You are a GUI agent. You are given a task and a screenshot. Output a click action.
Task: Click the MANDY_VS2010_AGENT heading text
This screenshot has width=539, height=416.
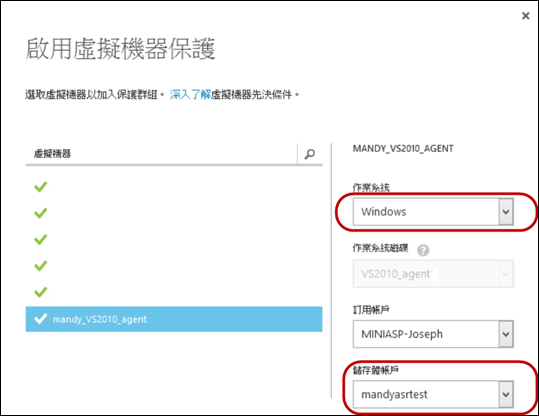coord(403,149)
